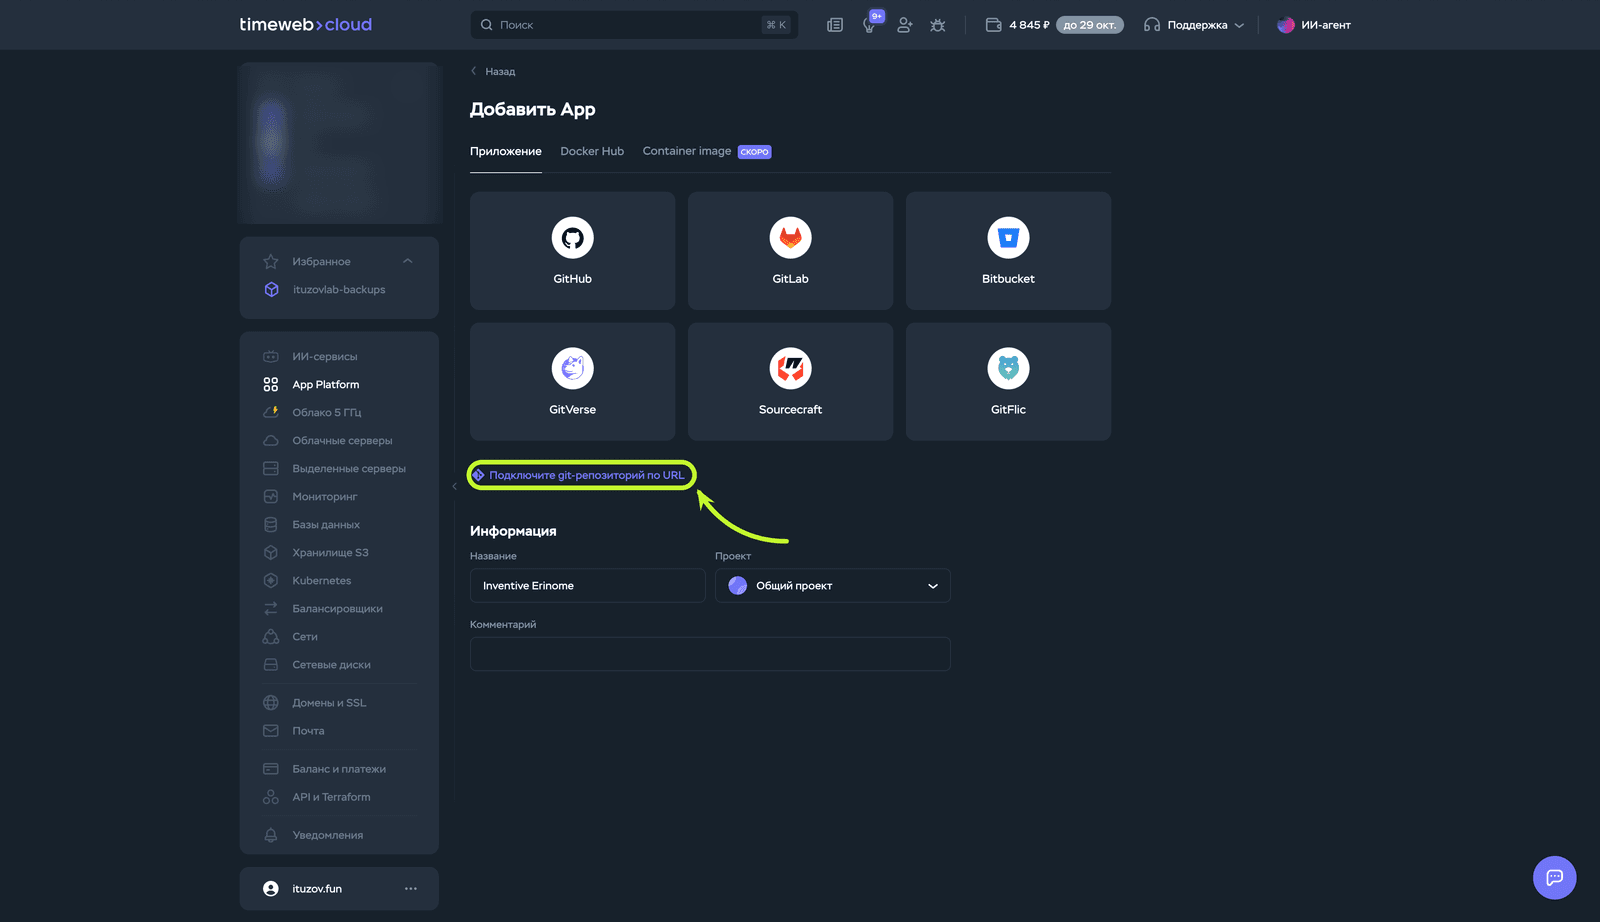Switch to the Приложение tab
The image size is (1600, 922).
click(506, 152)
